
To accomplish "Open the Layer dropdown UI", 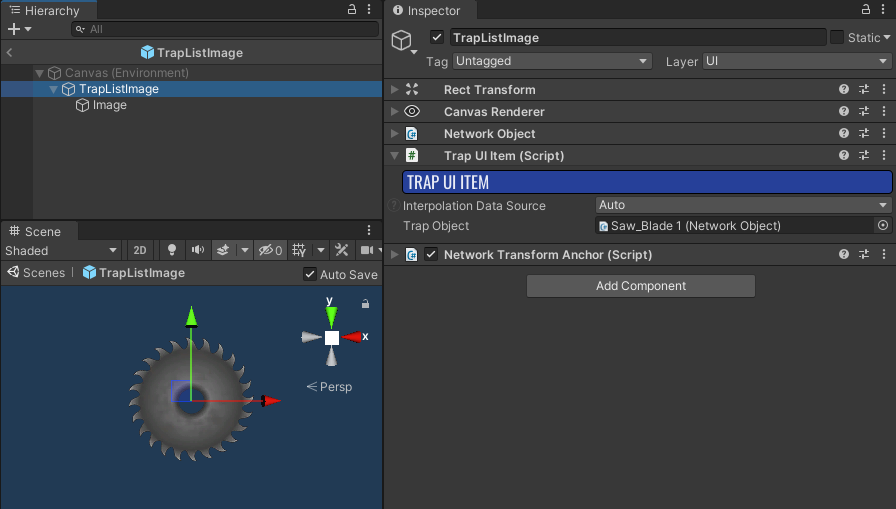I will [x=797, y=61].
